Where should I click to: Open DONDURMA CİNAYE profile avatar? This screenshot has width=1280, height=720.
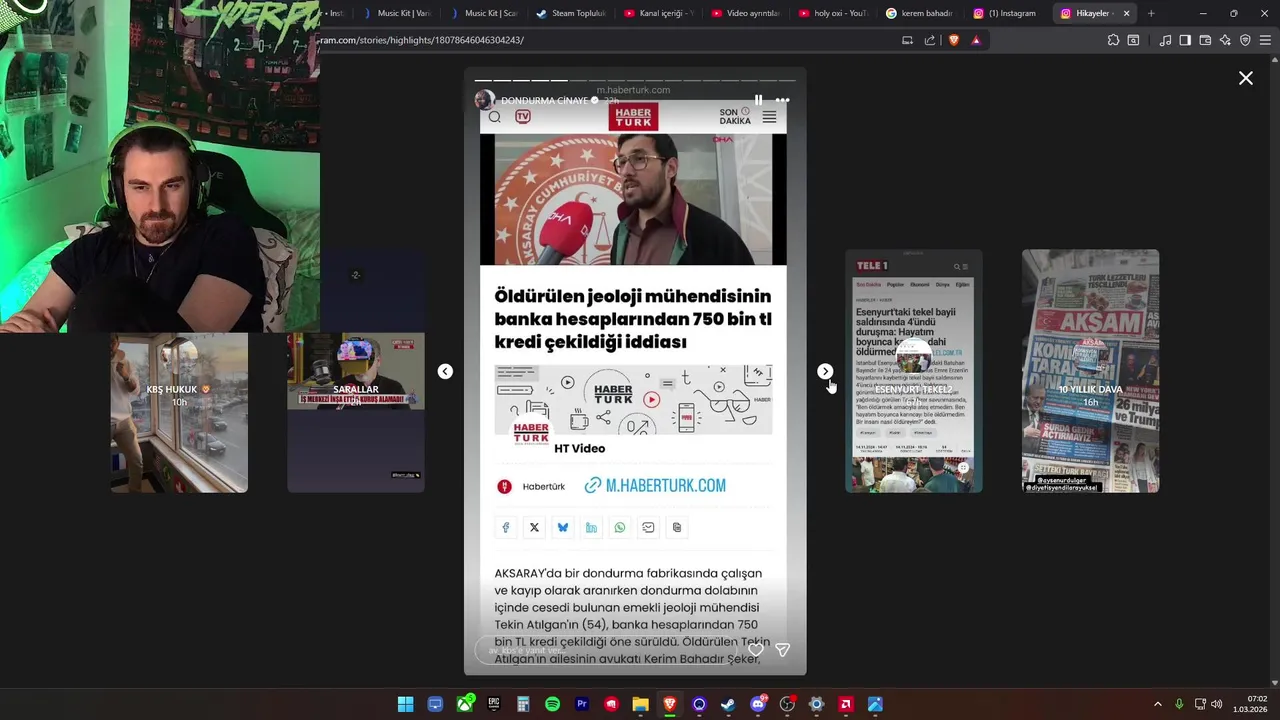pos(484,100)
